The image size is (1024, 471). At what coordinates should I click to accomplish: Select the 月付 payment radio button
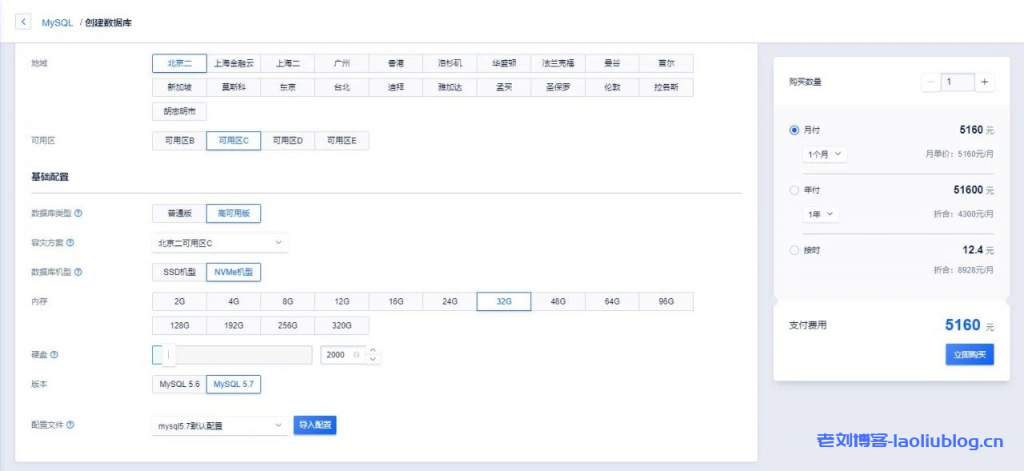pyautogui.click(x=794, y=130)
